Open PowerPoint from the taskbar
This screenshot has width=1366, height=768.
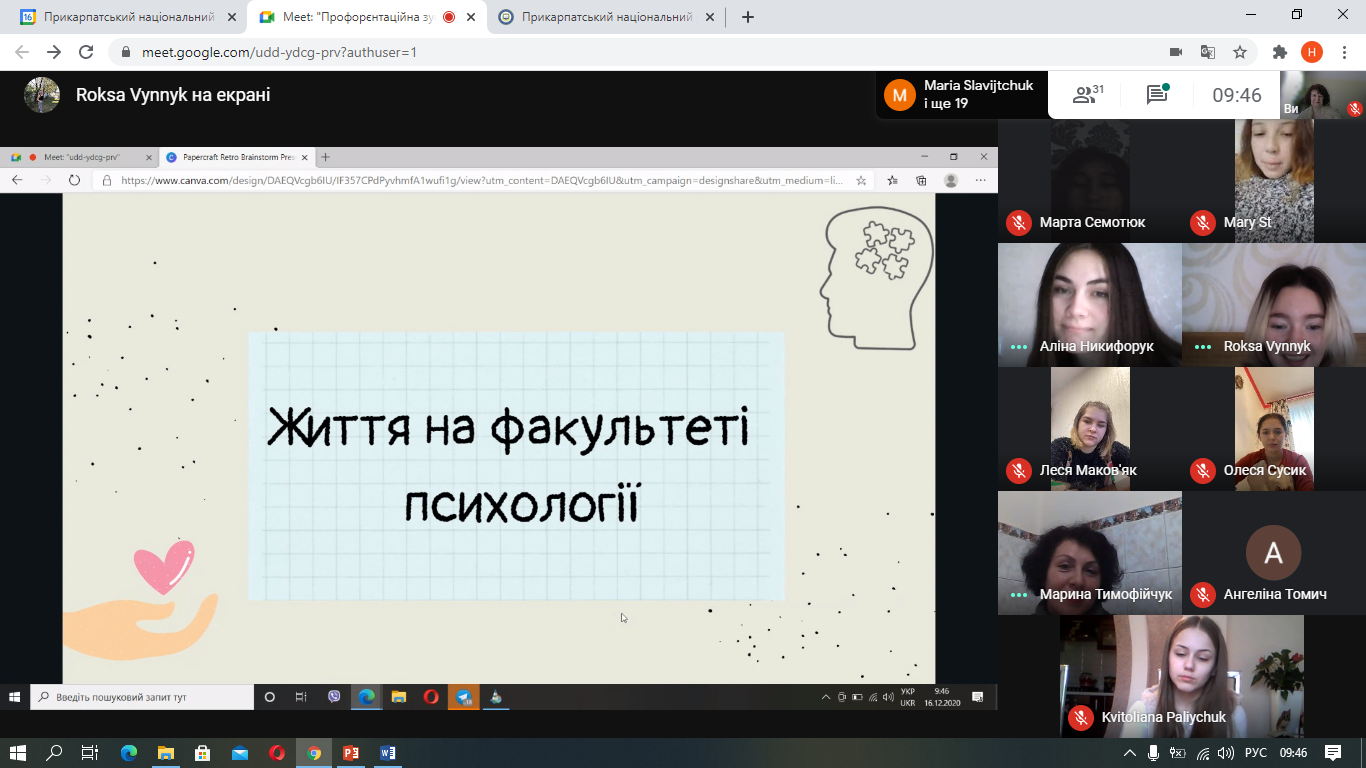(351, 753)
